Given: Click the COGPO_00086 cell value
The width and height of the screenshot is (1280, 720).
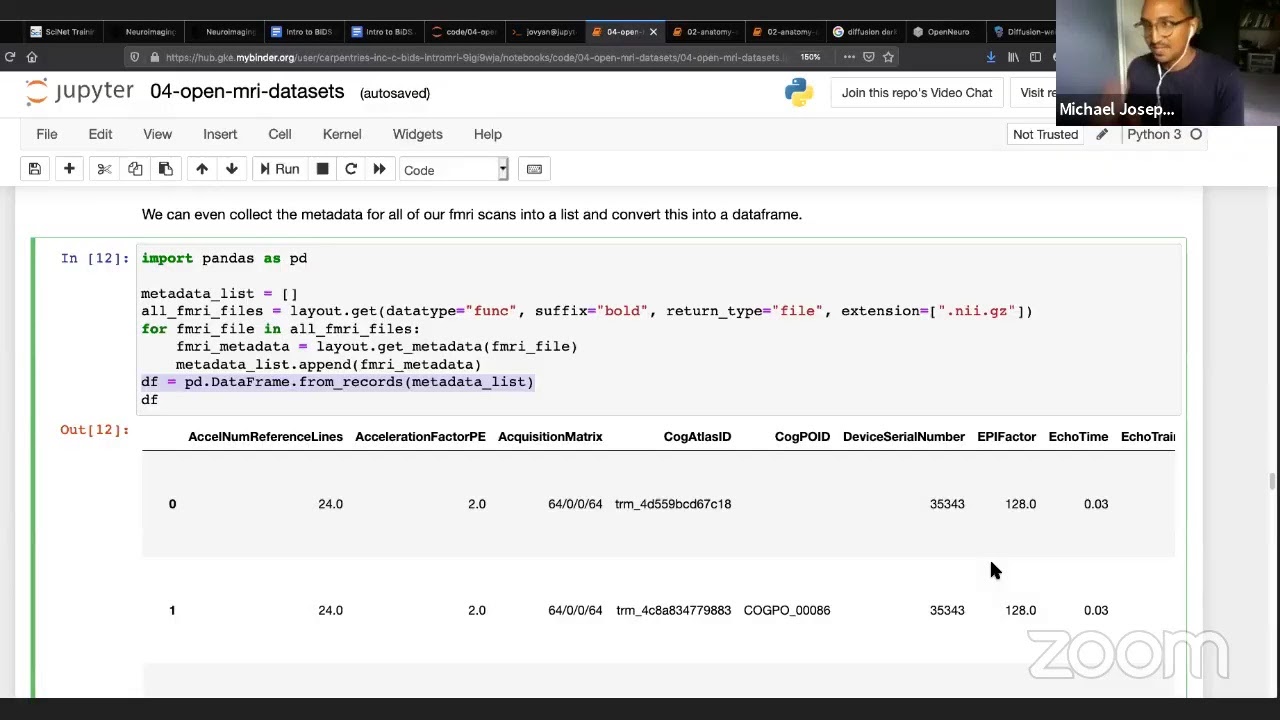Looking at the screenshot, I should click(787, 610).
